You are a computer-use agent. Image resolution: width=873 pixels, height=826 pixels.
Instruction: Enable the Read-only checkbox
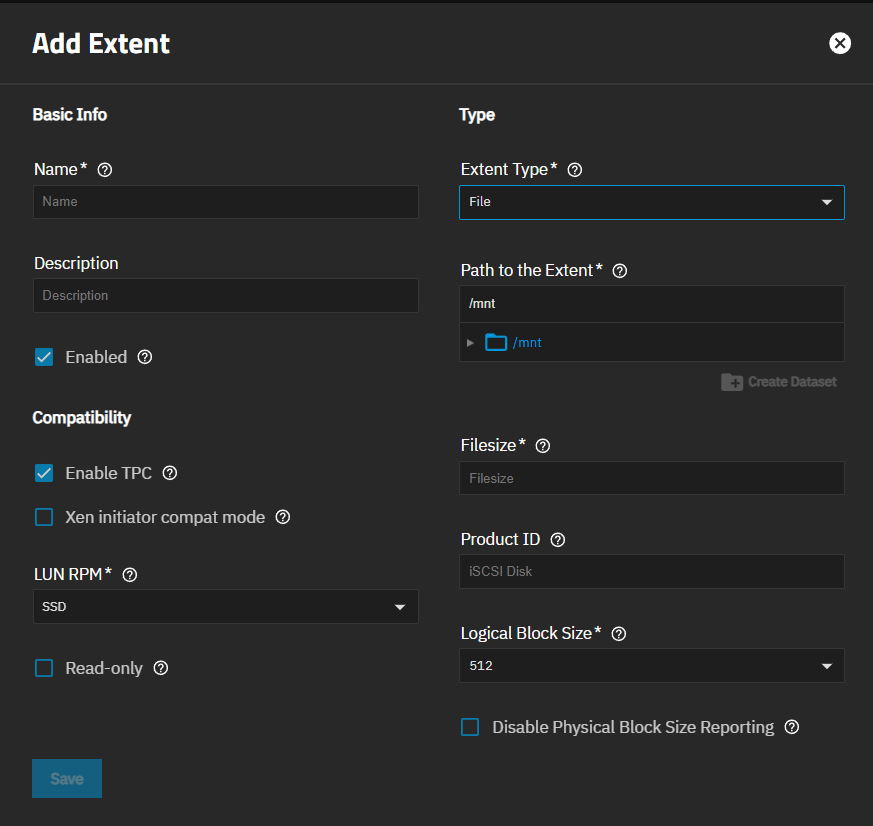tap(44, 668)
